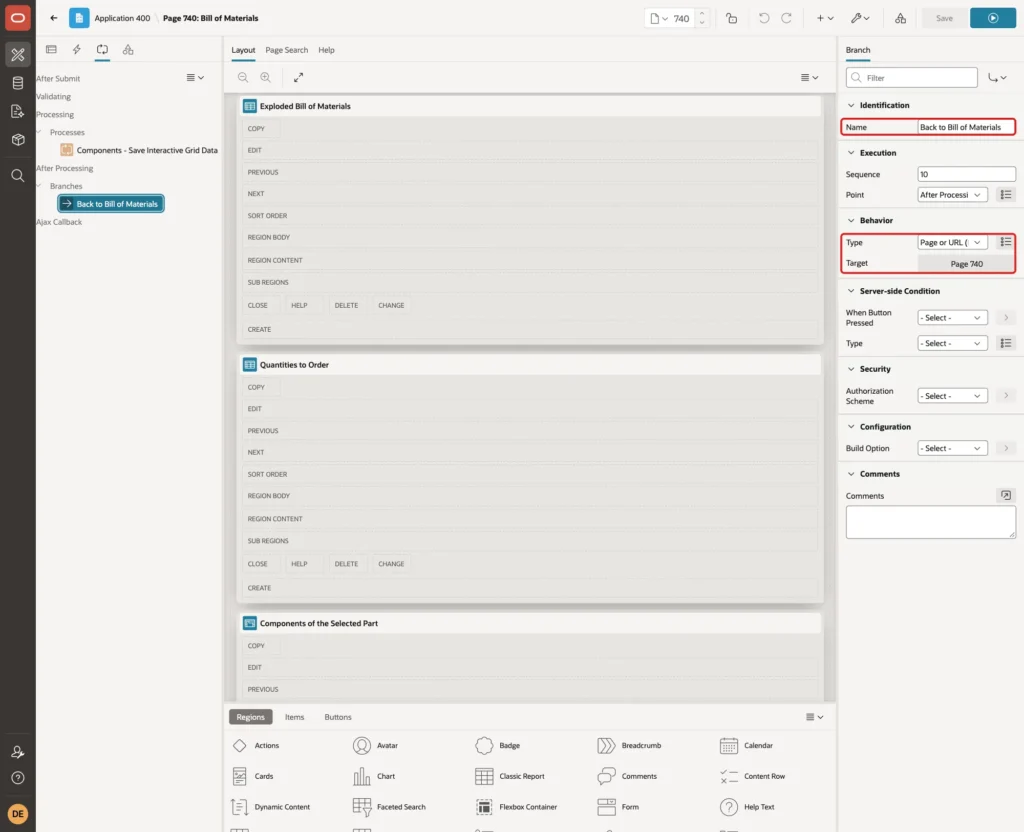Open the Create plus menu

[825, 18]
